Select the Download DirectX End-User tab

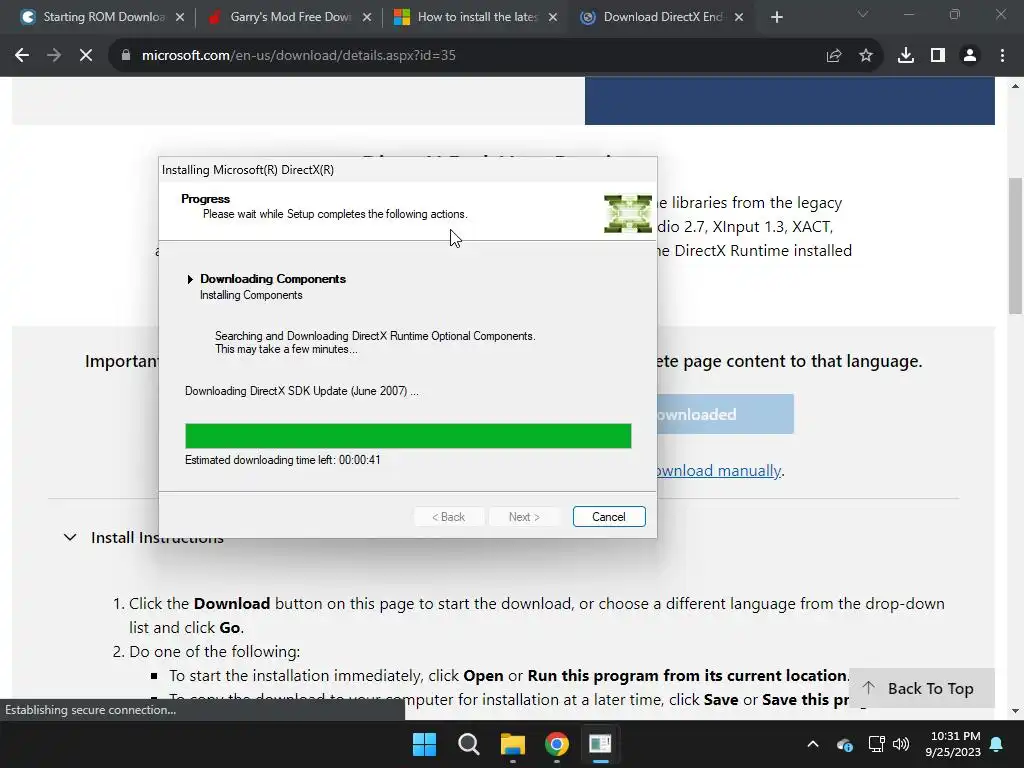click(662, 17)
